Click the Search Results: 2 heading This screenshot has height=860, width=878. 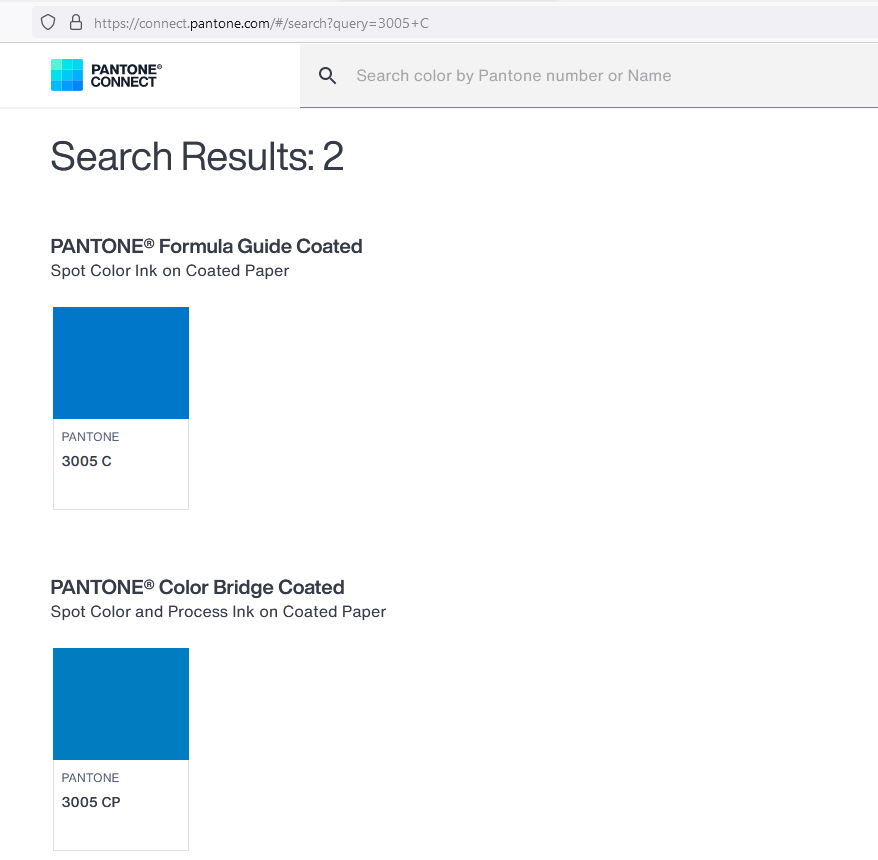[x=197, y=156]
